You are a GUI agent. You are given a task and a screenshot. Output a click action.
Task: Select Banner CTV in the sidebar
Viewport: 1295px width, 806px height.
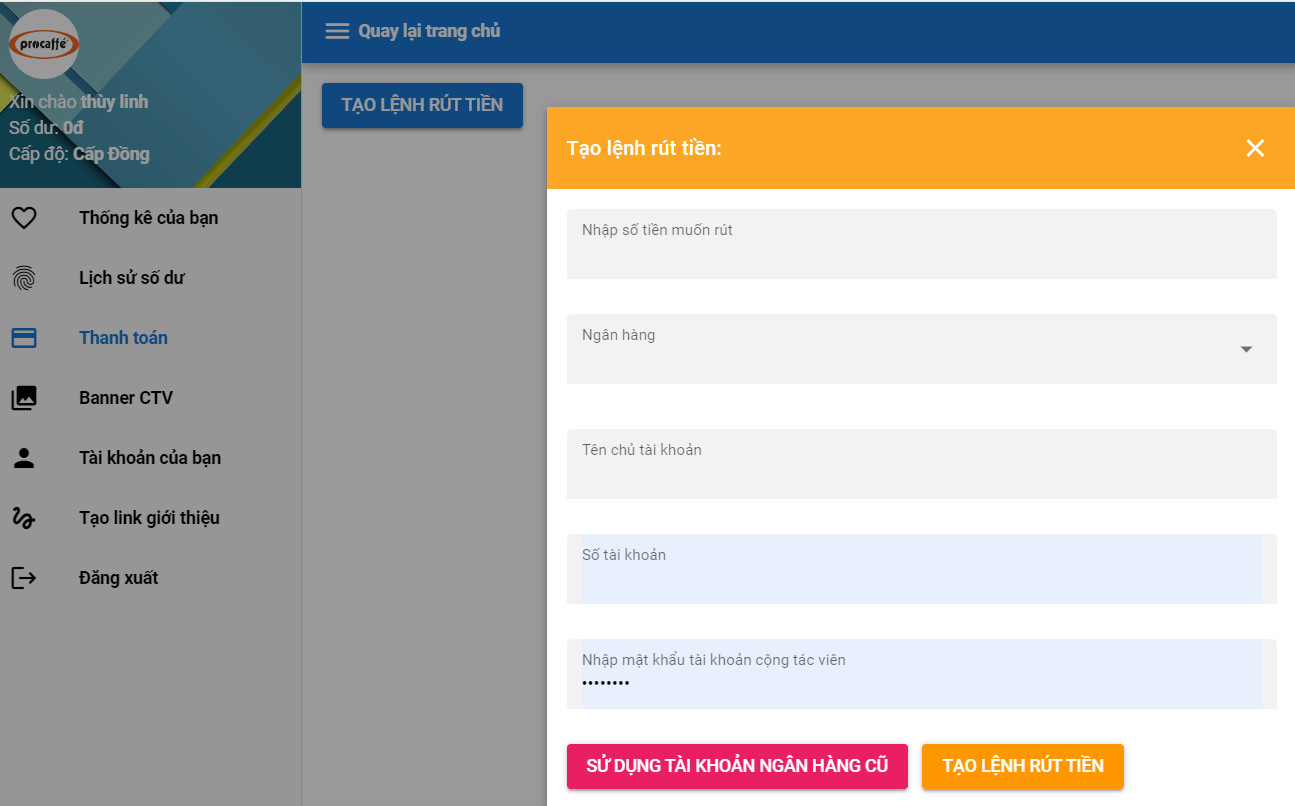126,398
